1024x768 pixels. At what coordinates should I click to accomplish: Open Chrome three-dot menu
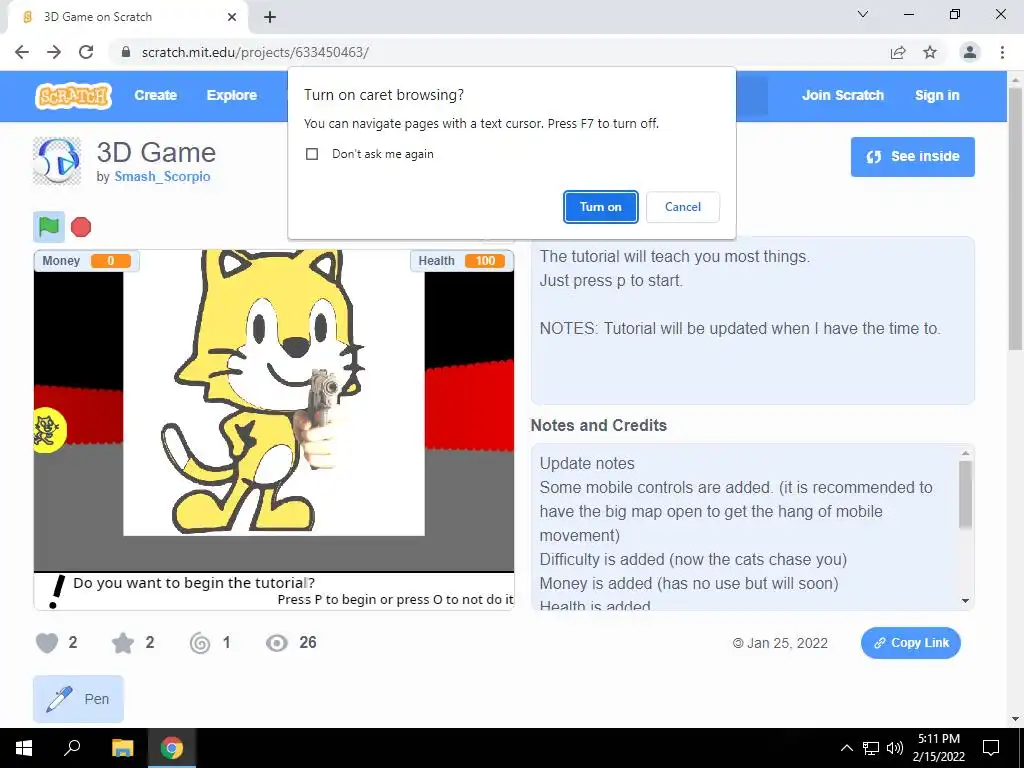click(1002, 52)
